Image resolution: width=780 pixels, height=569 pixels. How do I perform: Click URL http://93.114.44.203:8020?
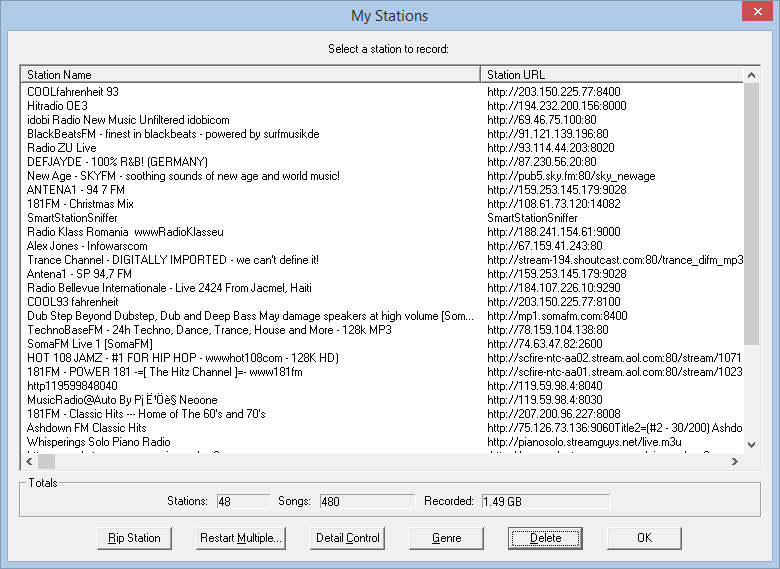coord(551,148)
